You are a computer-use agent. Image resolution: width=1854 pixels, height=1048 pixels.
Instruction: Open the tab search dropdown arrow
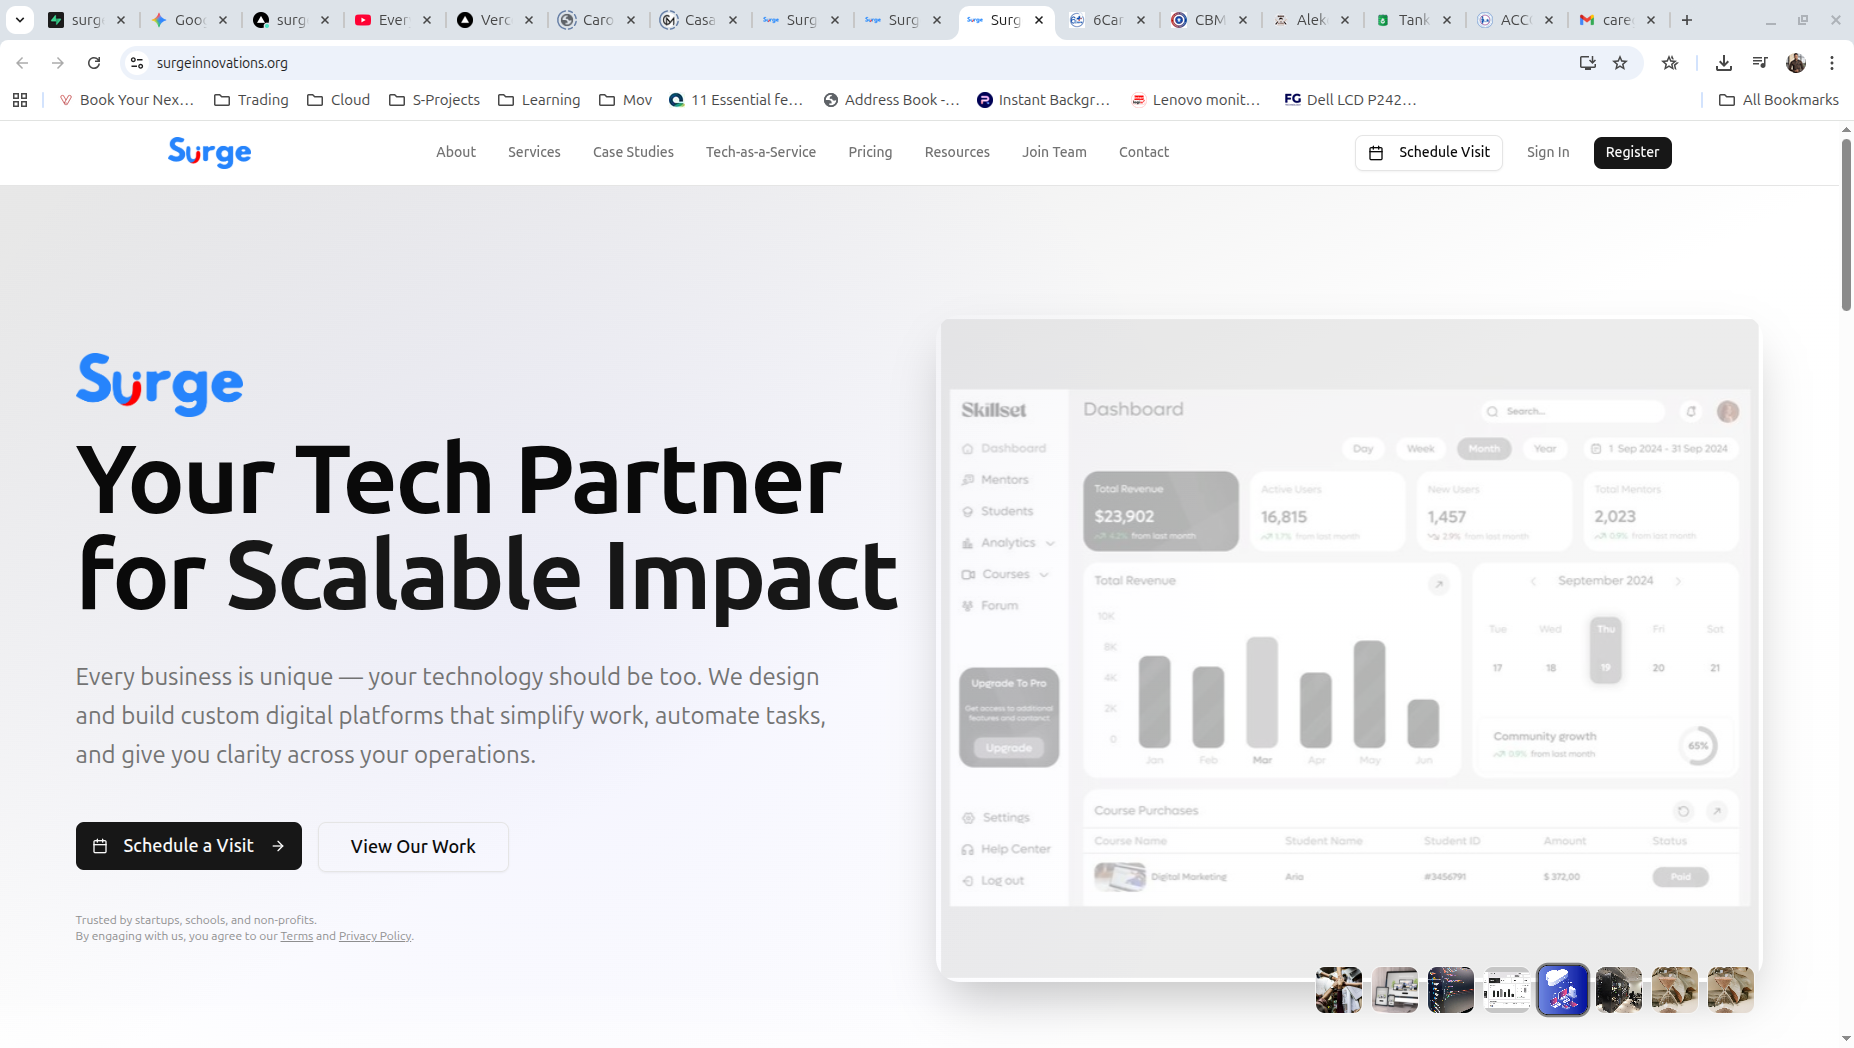20,20
